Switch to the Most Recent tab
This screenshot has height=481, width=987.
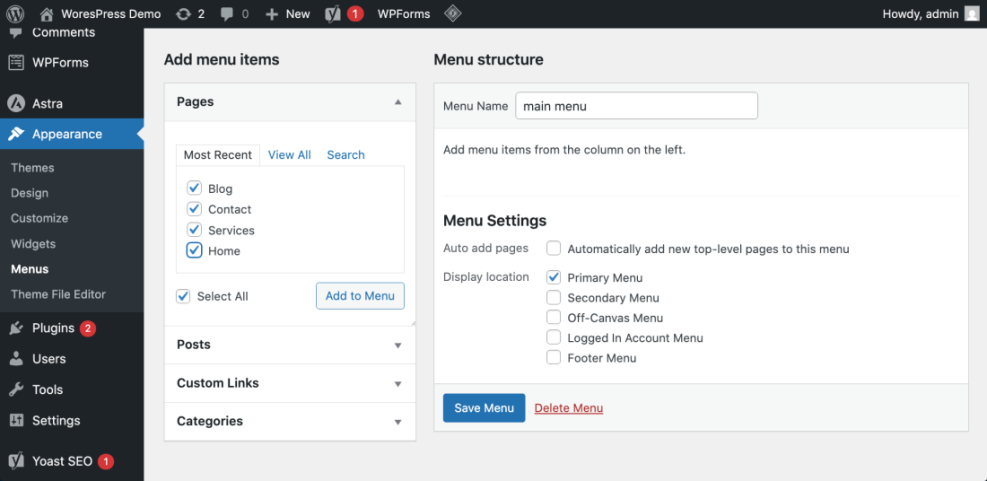pyautogui.click(x=218, y=155)
